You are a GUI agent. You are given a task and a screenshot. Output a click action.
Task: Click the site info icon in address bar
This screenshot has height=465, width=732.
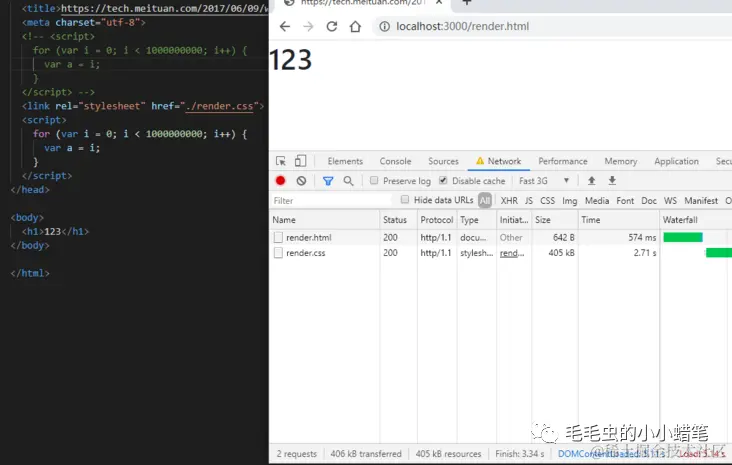pos(384,27)
